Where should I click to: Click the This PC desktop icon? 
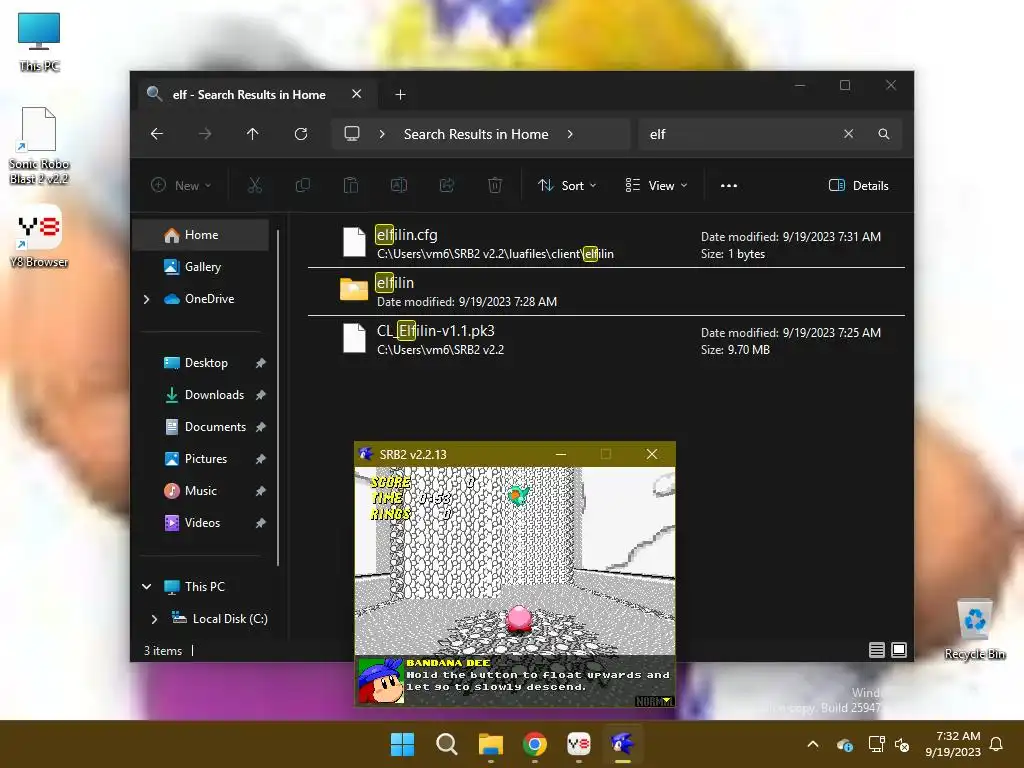pos(39,42)
